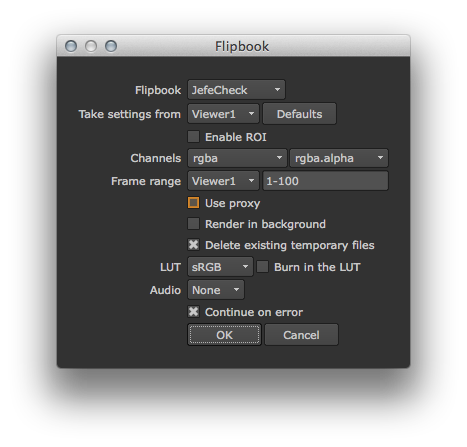Confirm the flipbook with OK
The image size is (467, 447).
coord(224,335)
